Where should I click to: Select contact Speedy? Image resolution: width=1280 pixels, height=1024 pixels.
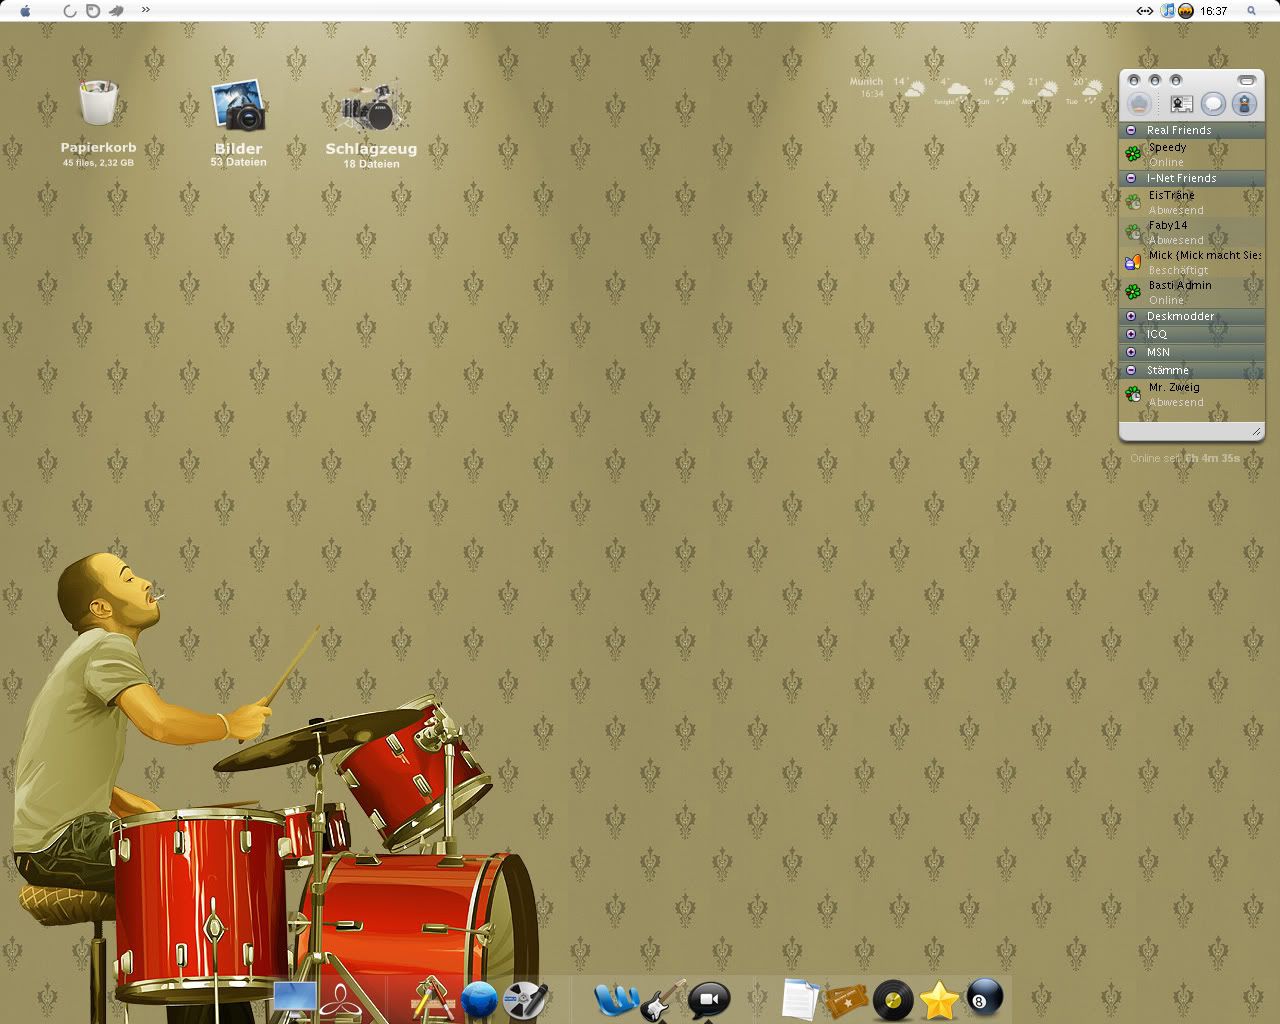point(1192,154)
